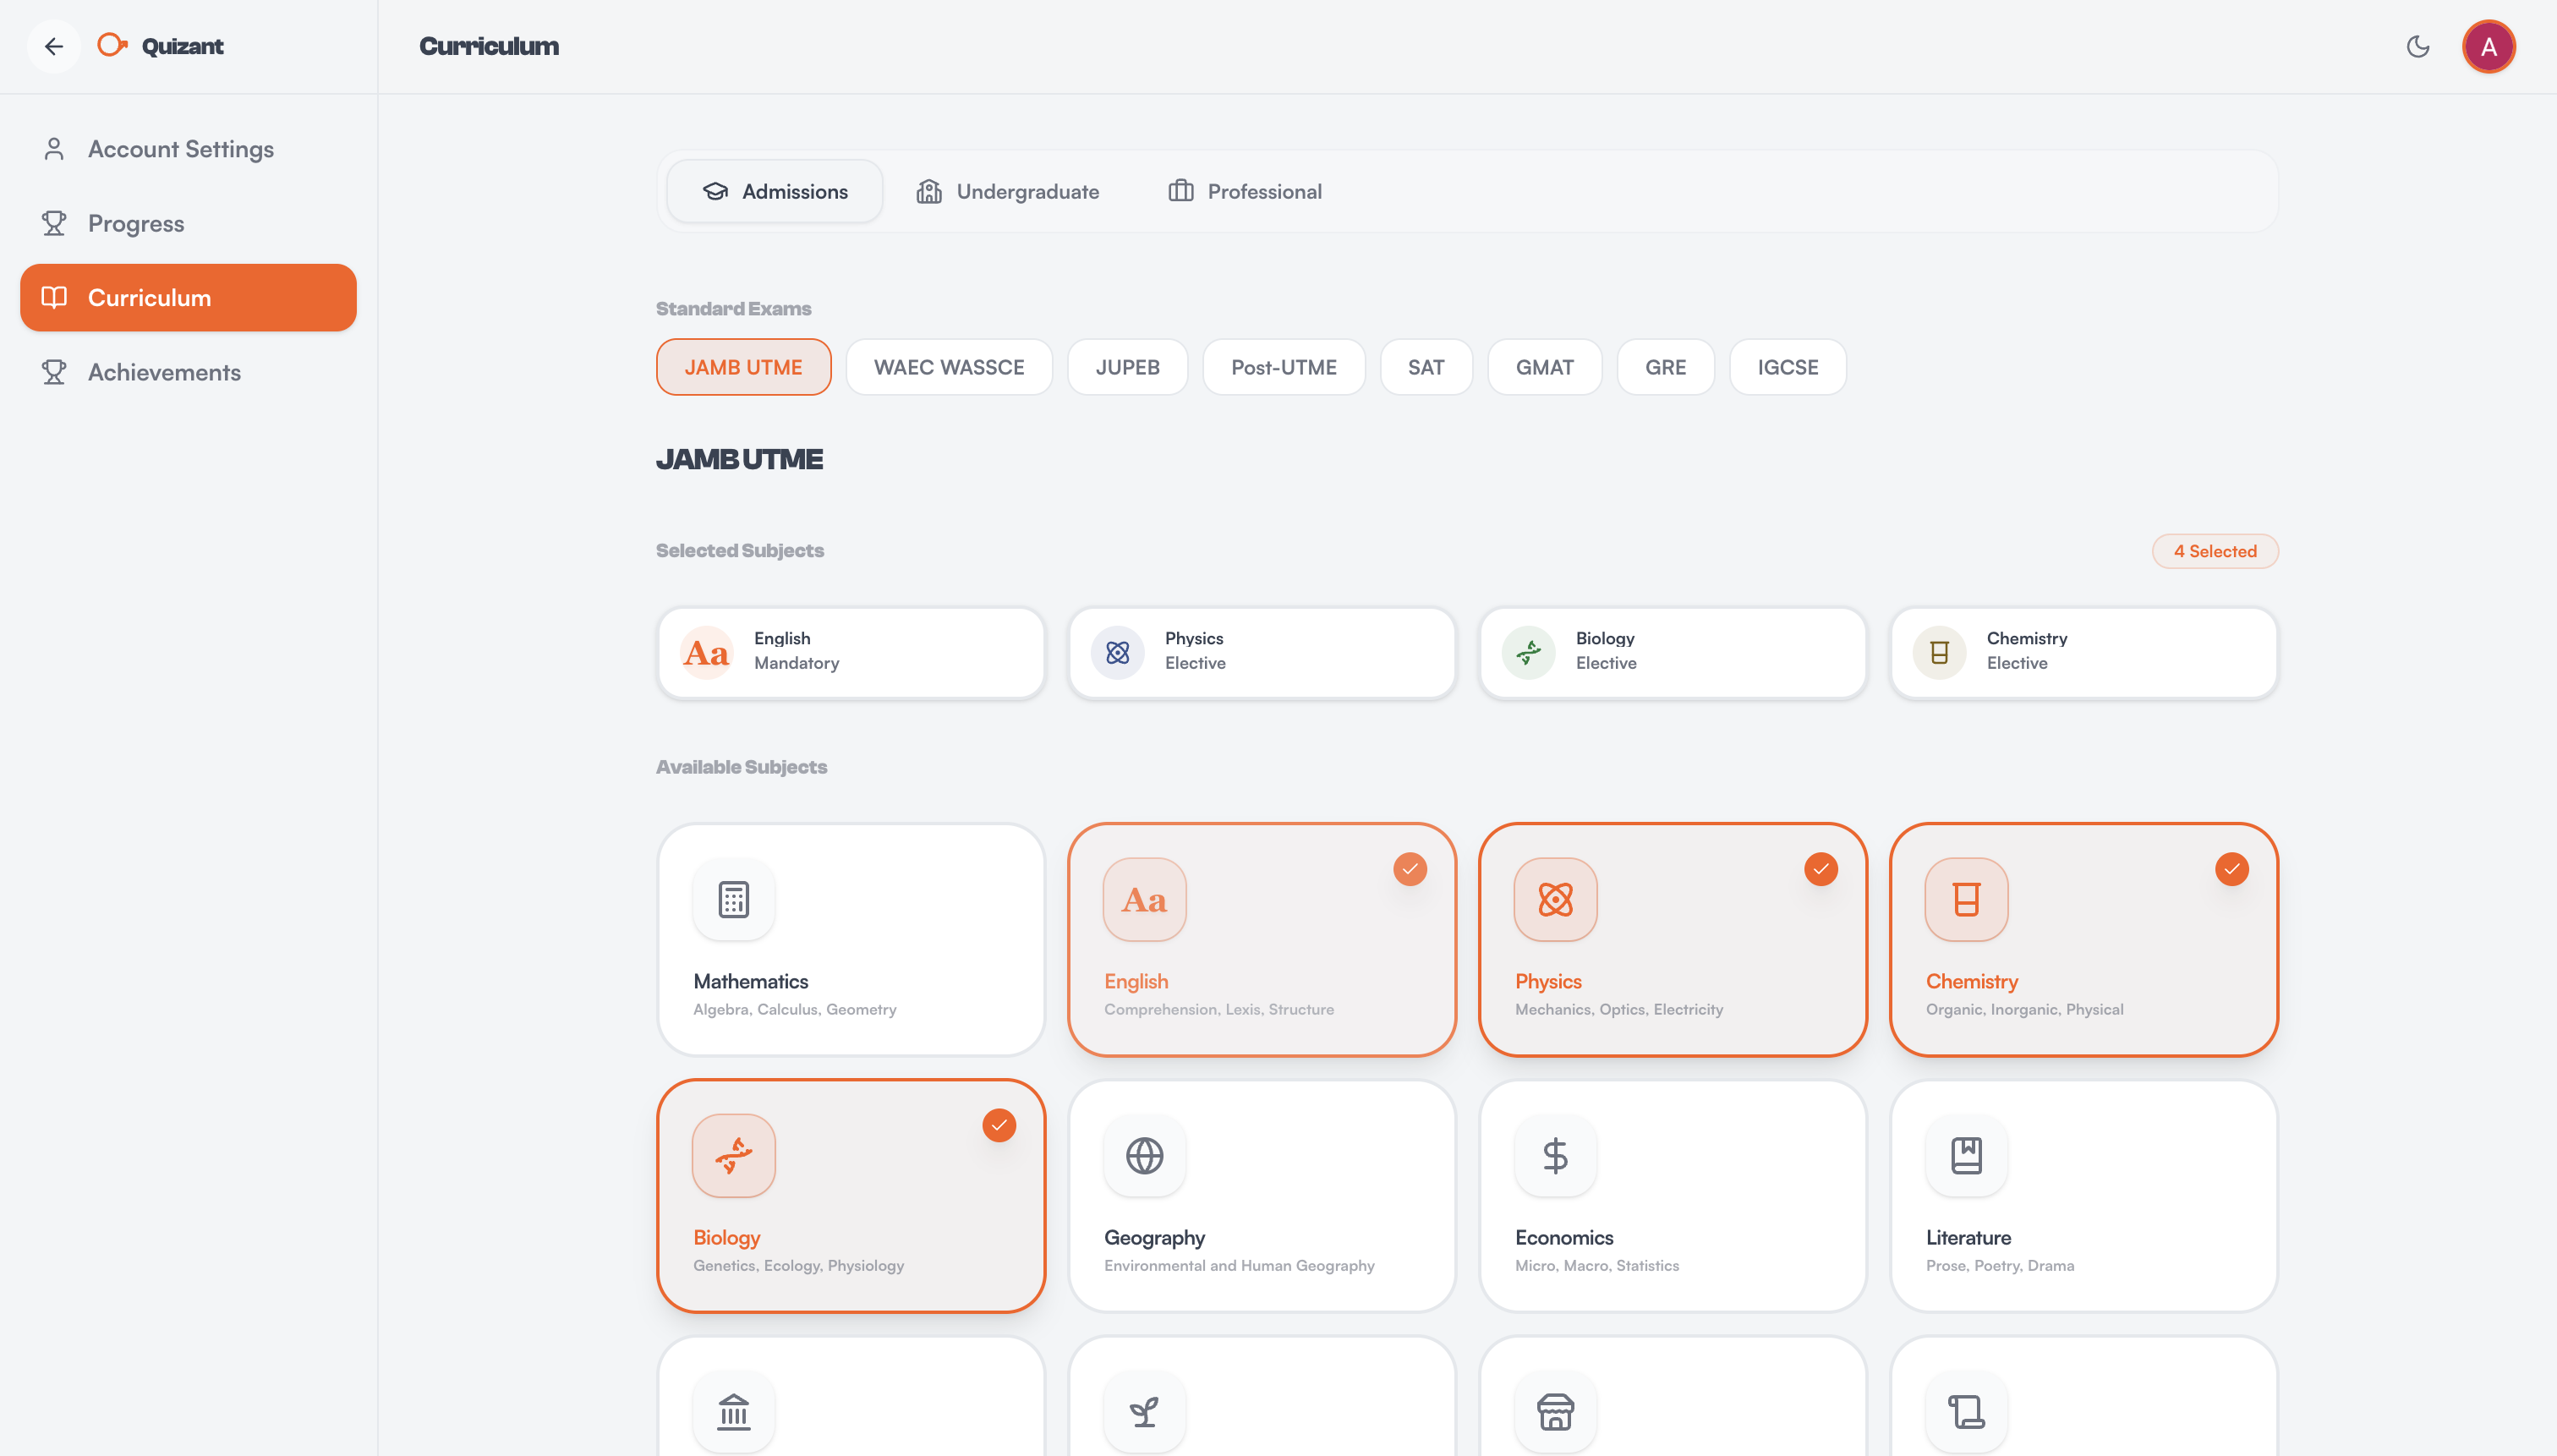Viewport: 2557px width, 1456px height.
Task: Select the WAEC WASSCE exam chip
Action: tap(949, 367)
